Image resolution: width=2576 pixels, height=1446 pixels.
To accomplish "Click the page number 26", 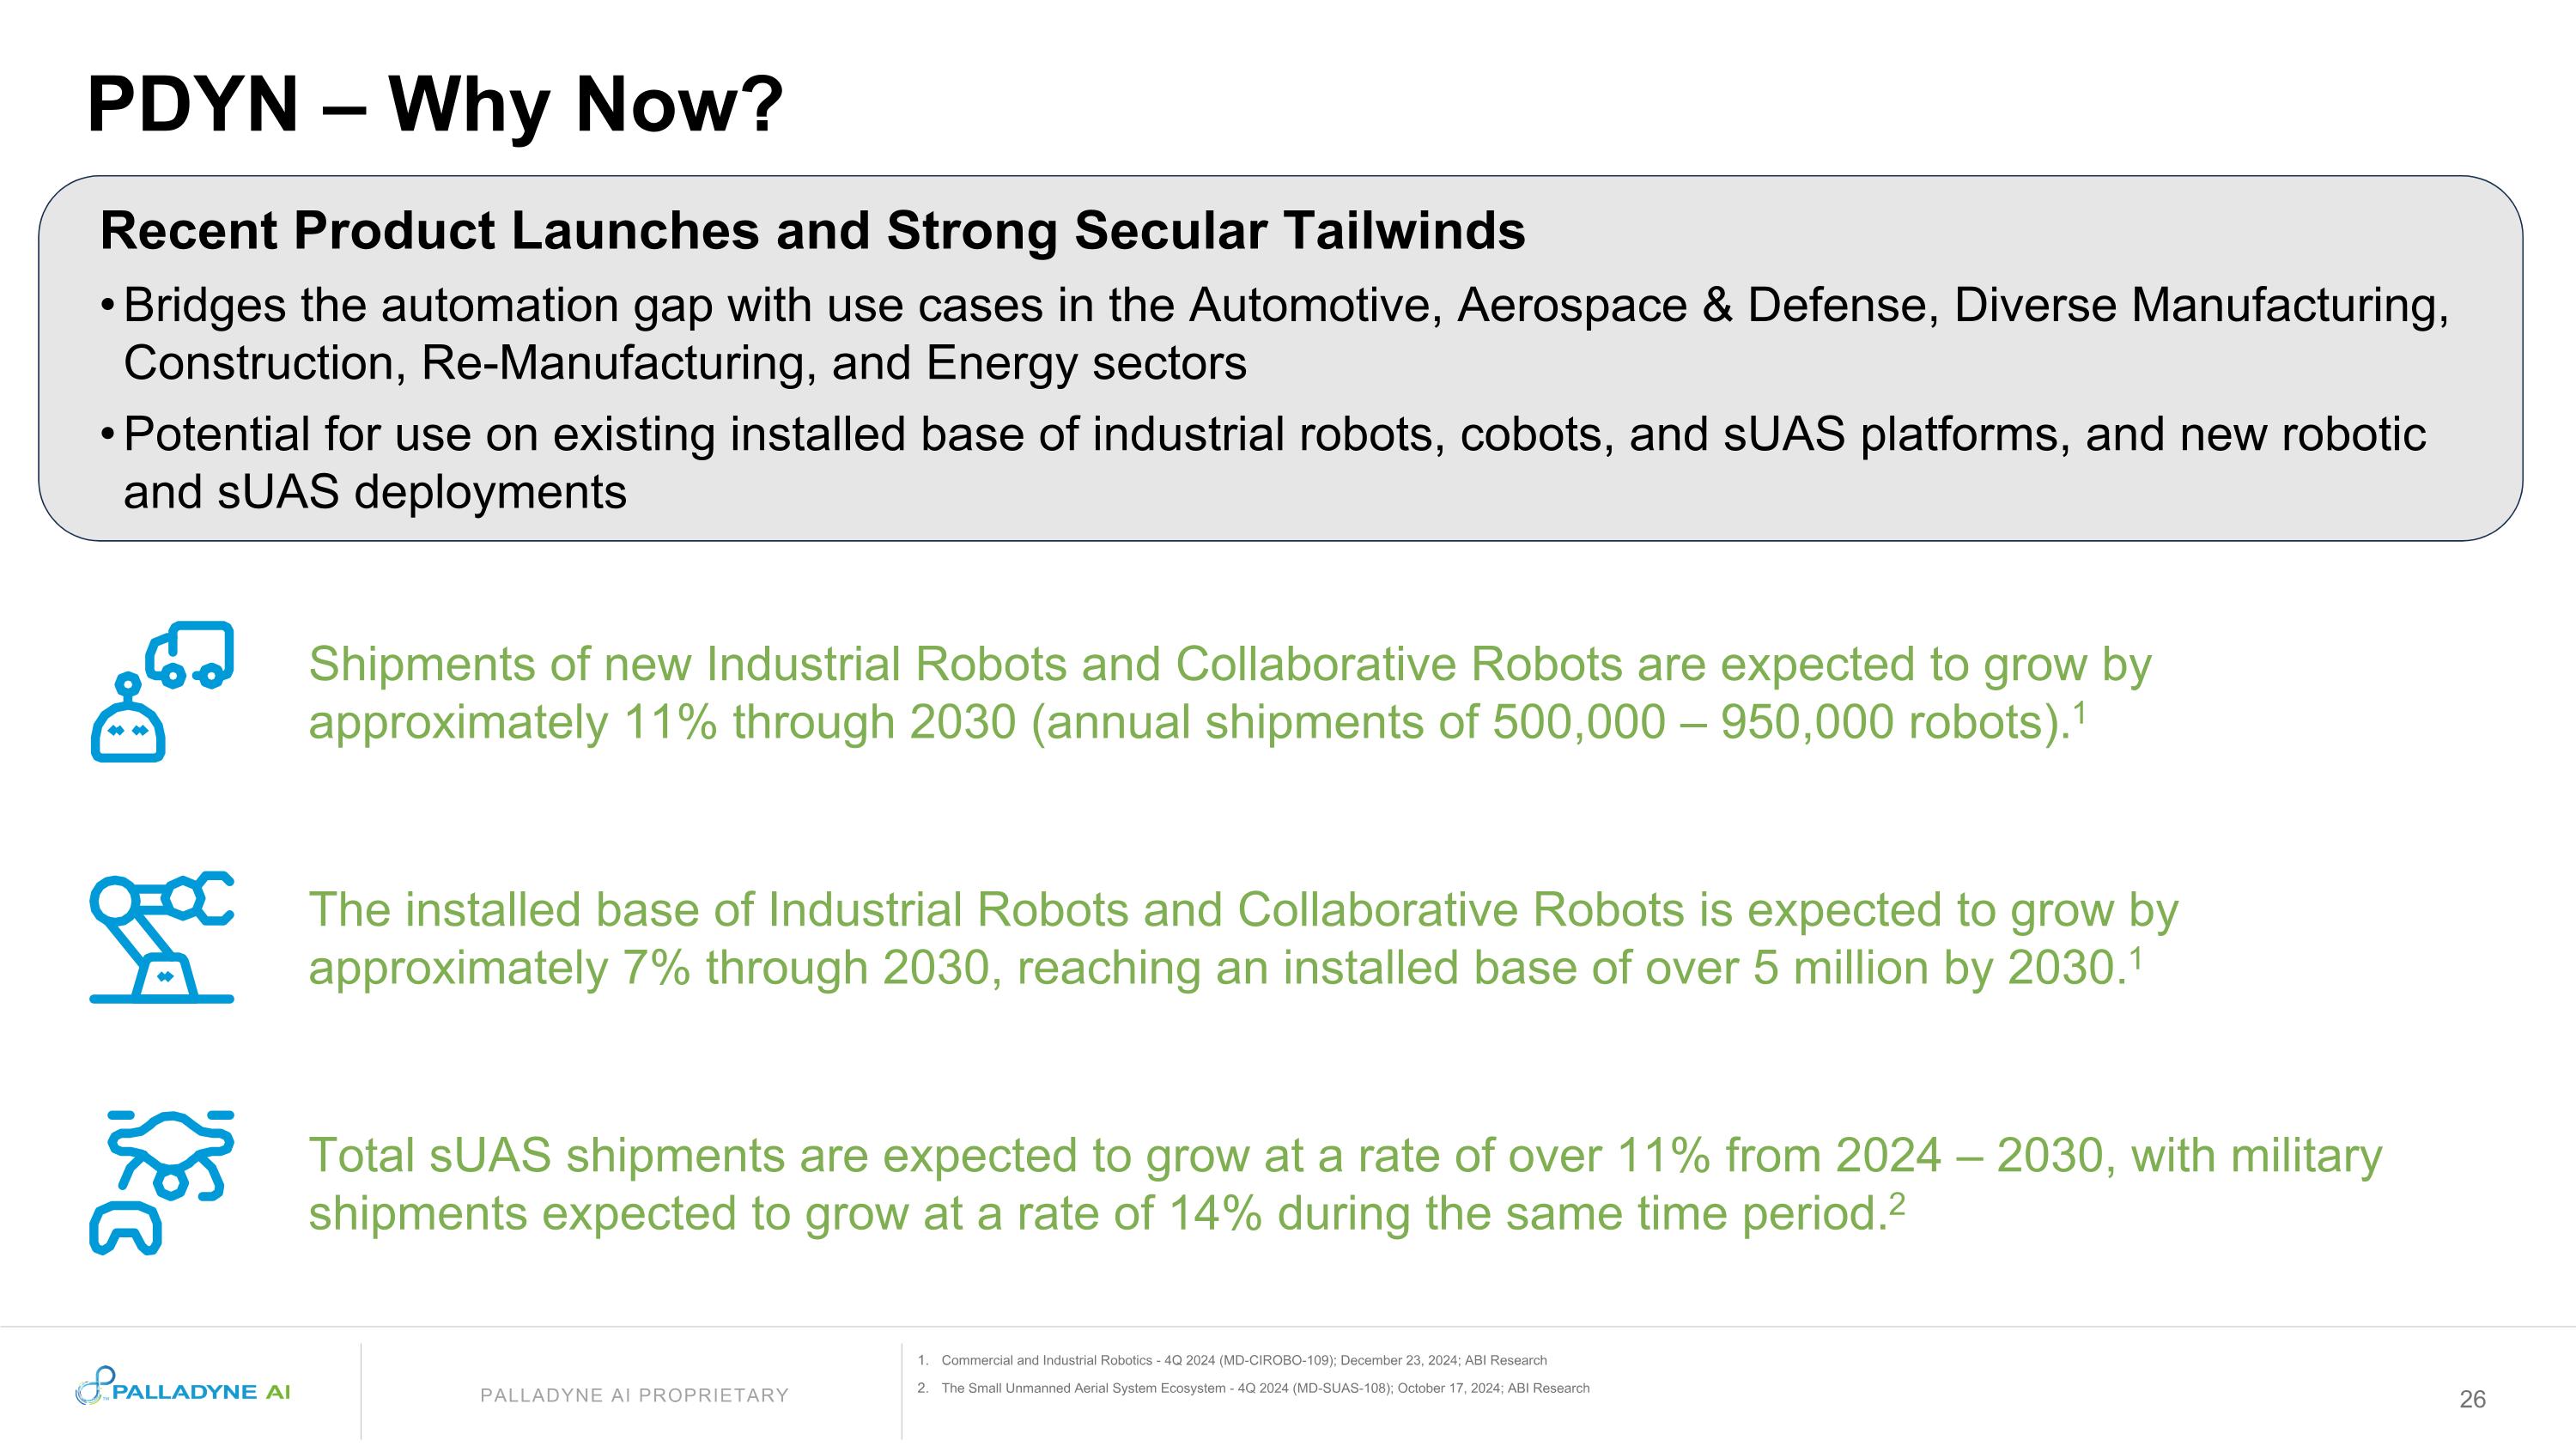I will (2472, 1399).
